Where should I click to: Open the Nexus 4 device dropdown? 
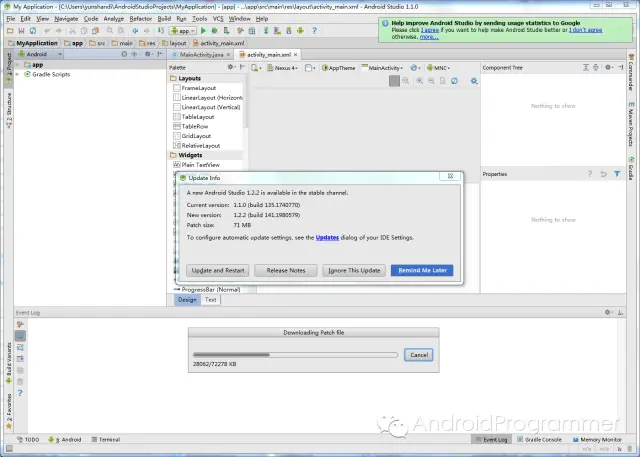tap(282, 68)
